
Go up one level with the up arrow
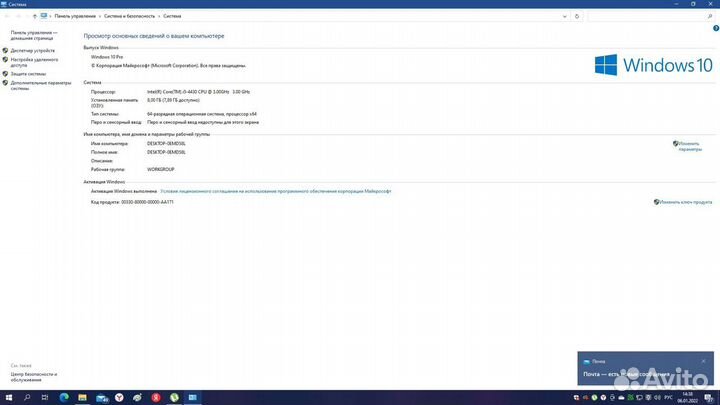coord(34,16)
